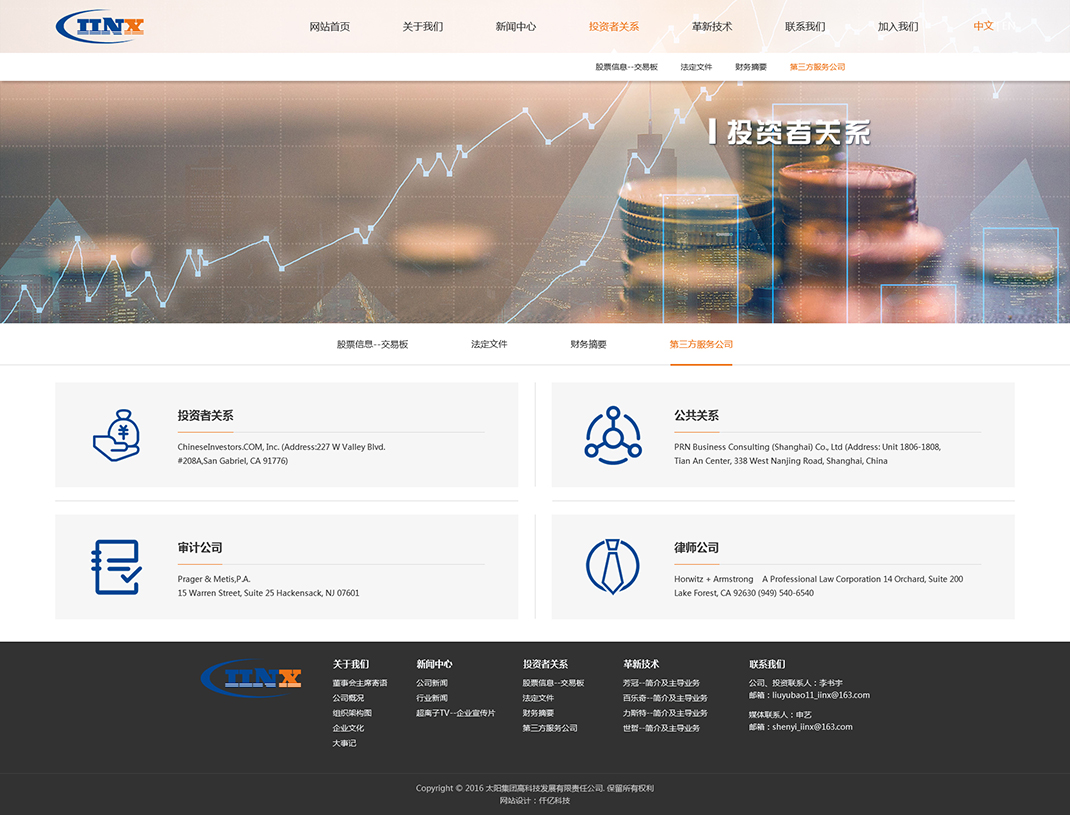The image size is (1070, 815).
Task: Click the IINX logo in footer
Action: click(x=251, y=678)
